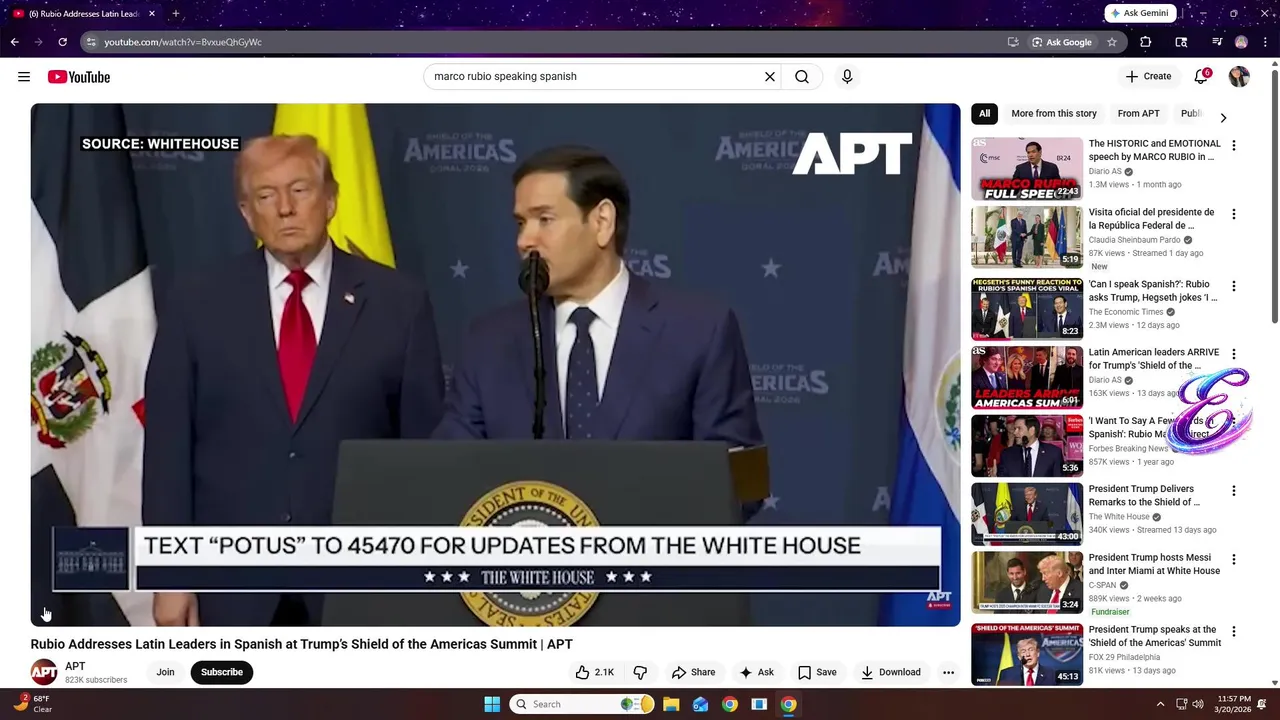This screenshot has height=720, width=1280.
Task: Go to the YouTube home logo
Action: (79, 77)
